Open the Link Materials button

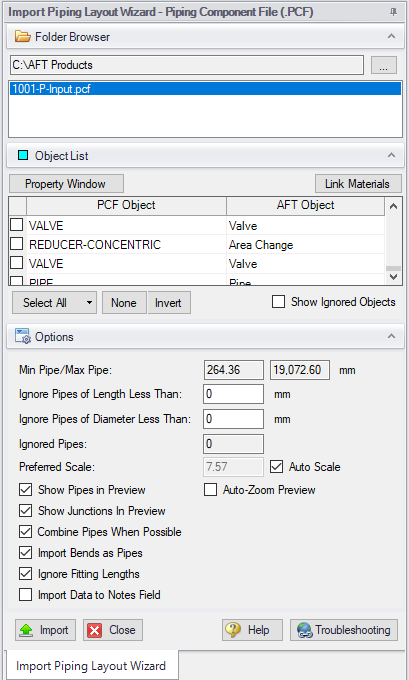[357, 184]
